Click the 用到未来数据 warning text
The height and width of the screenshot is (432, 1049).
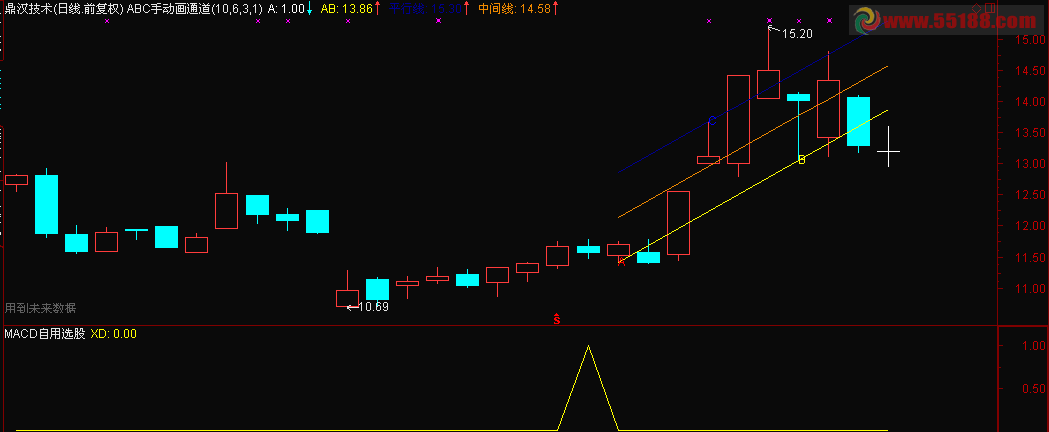[40, 308]
